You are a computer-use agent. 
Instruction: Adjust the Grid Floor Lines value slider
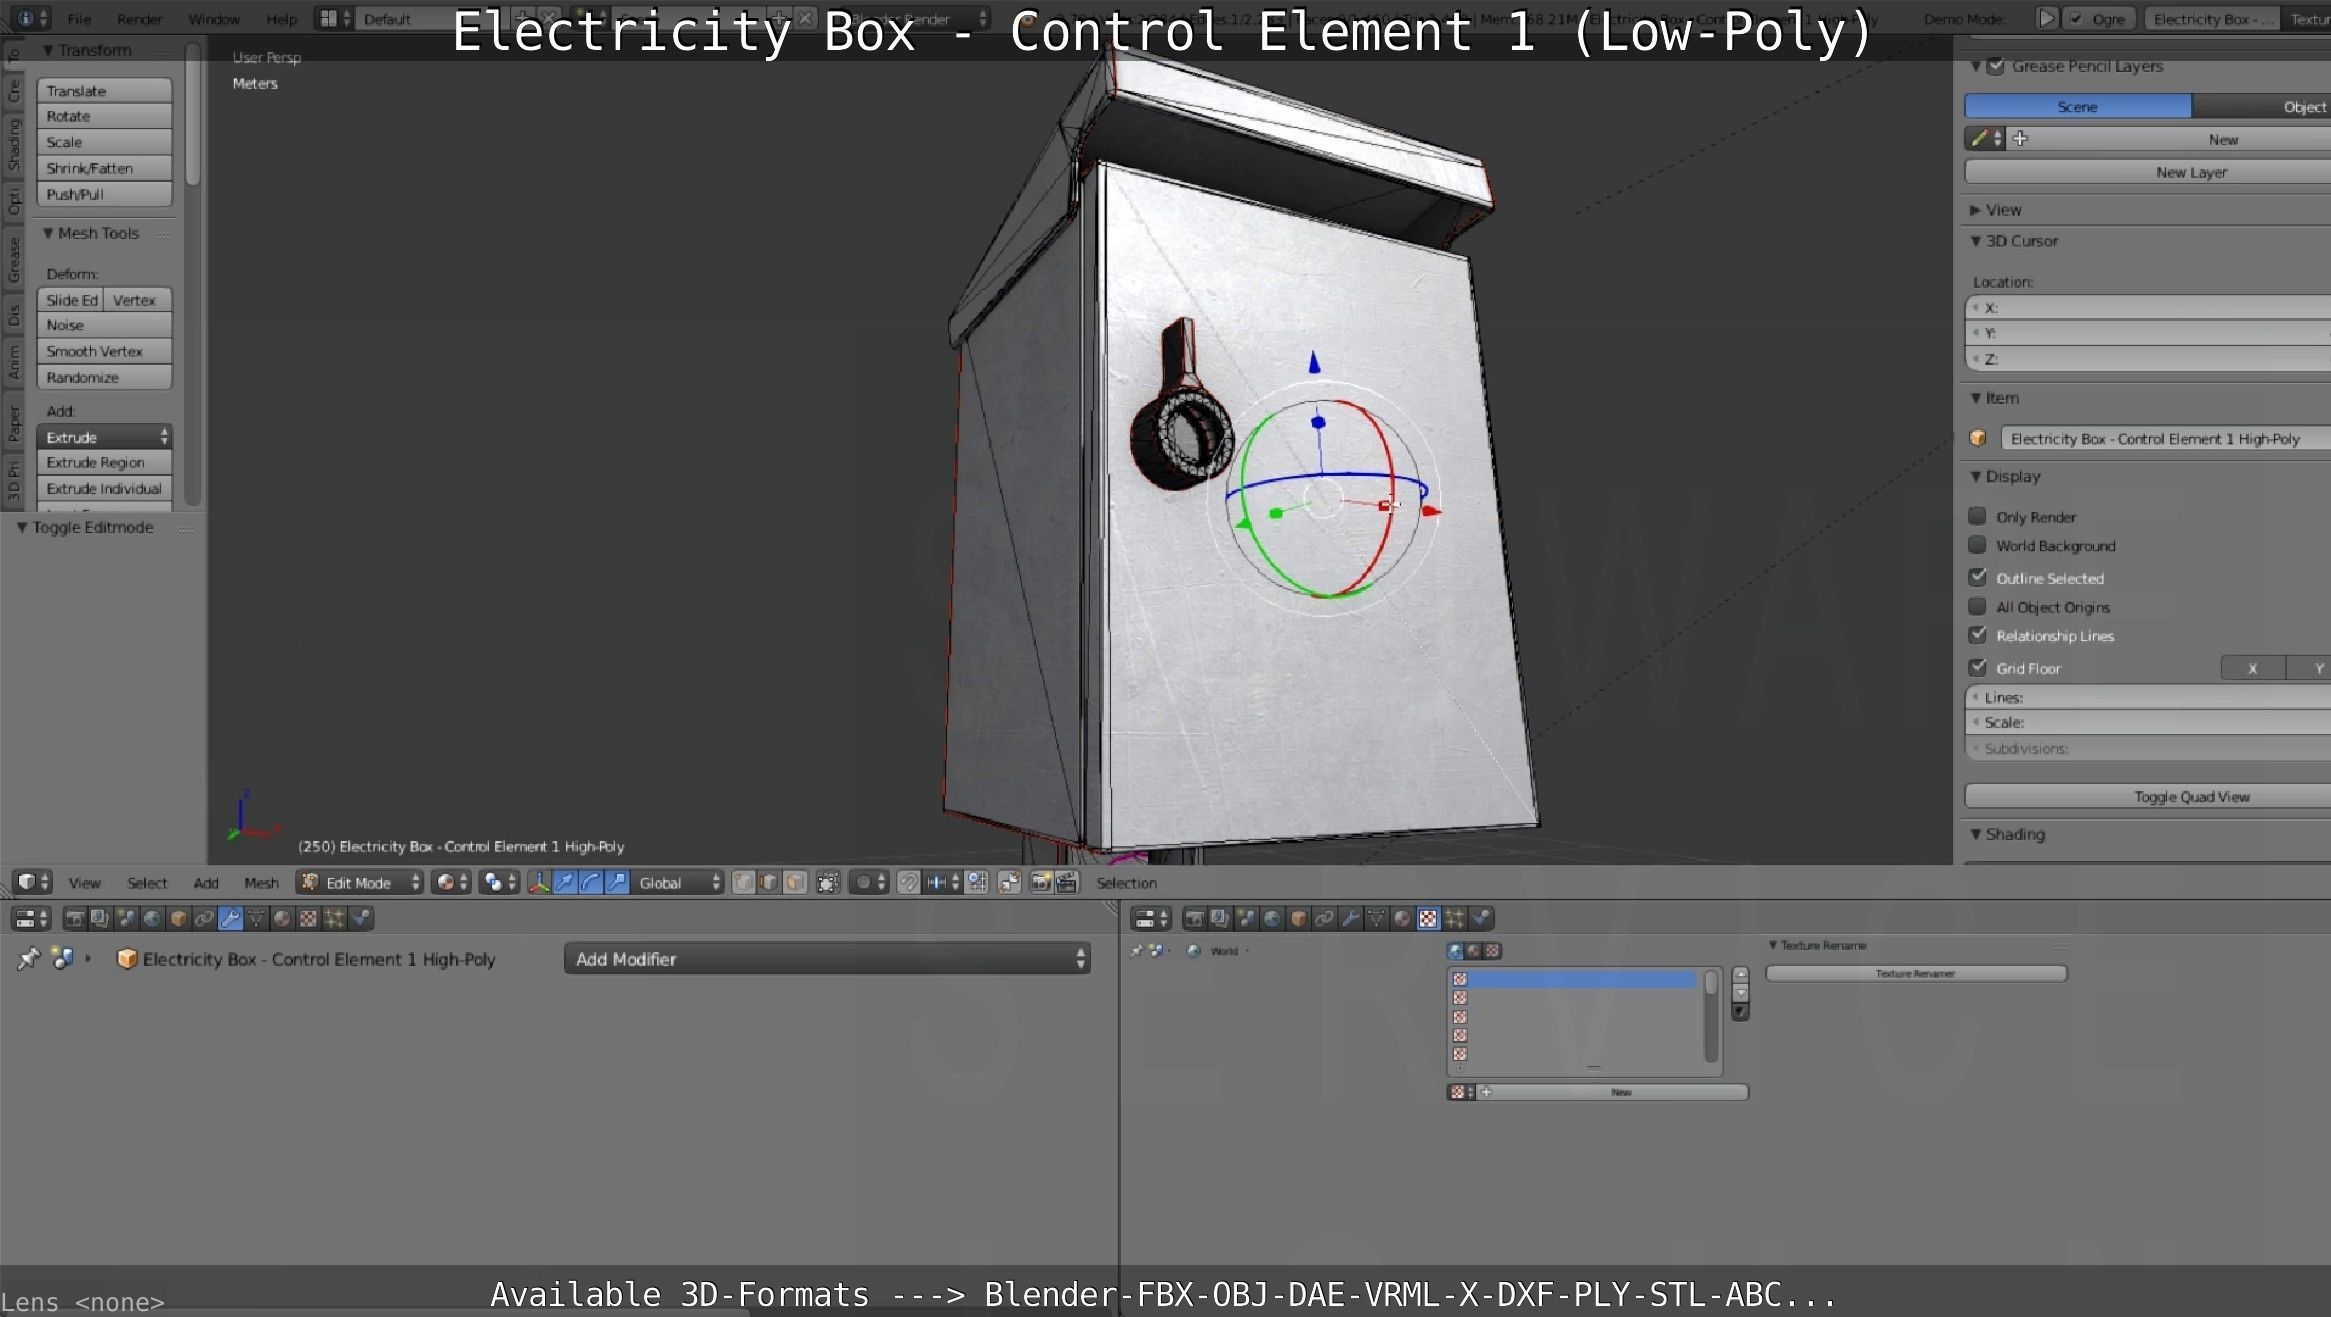click(2148, 697)
